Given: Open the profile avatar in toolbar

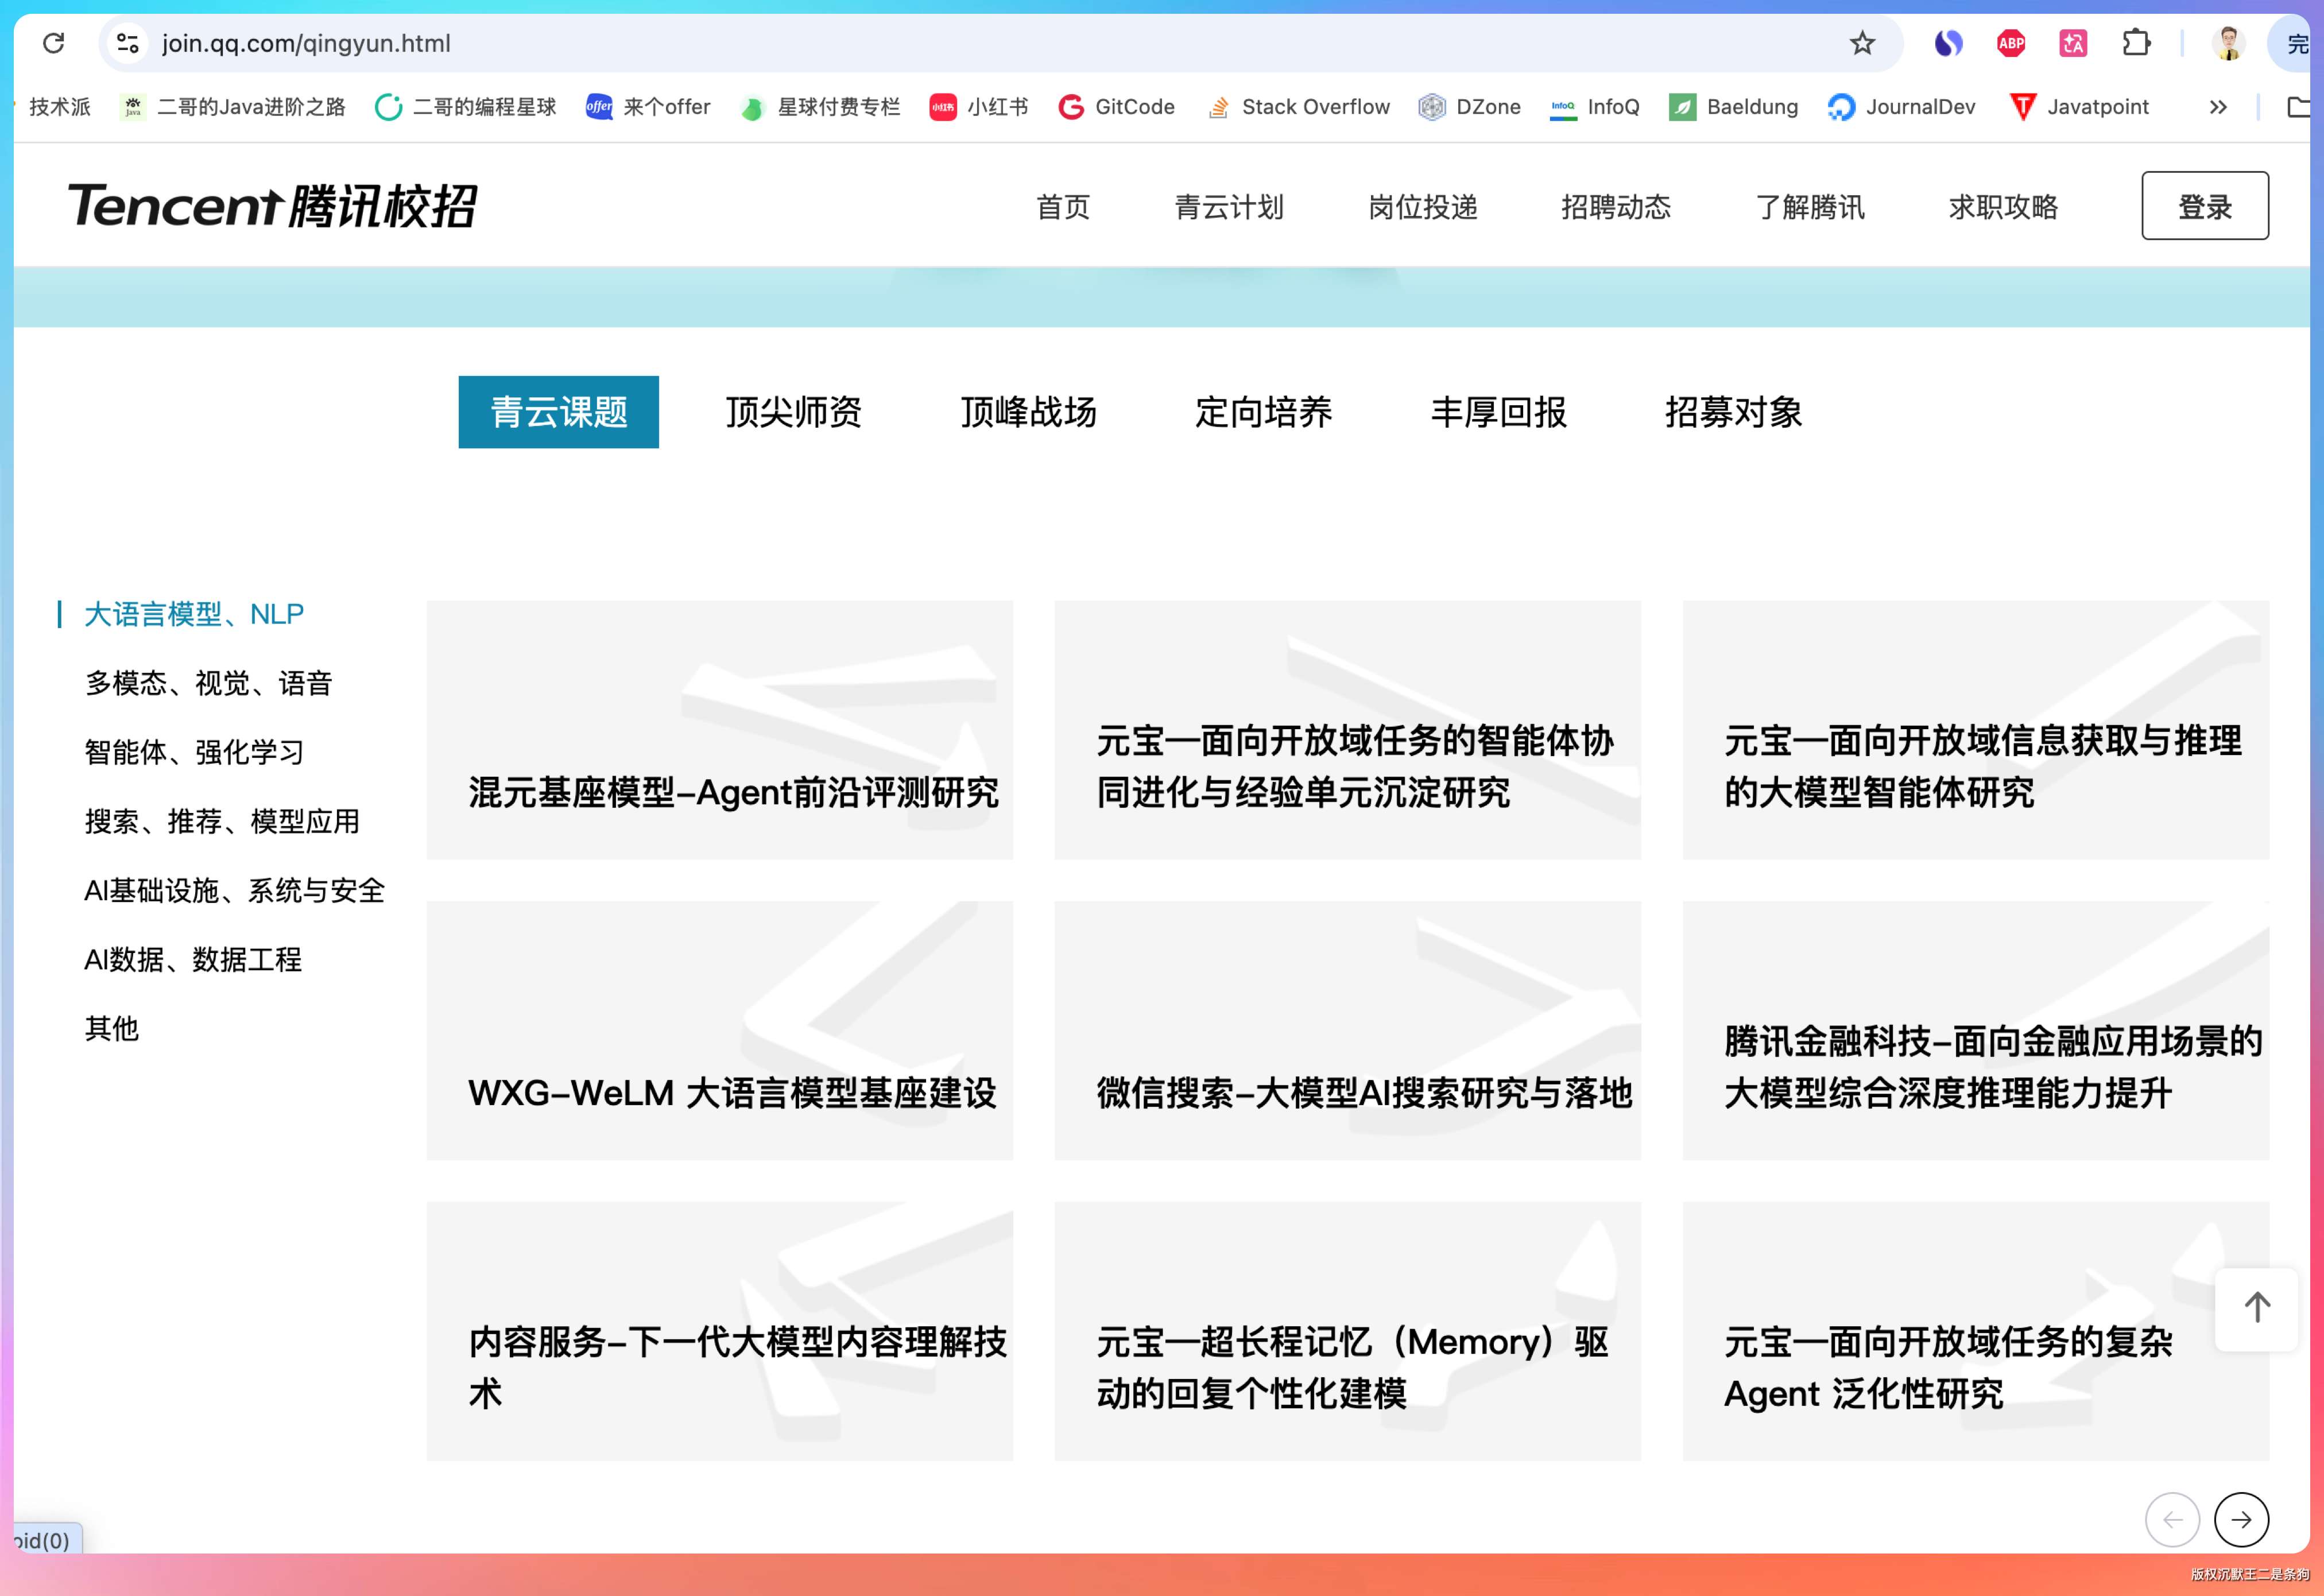Looking at the screenshot, I should coord(2228,43).
